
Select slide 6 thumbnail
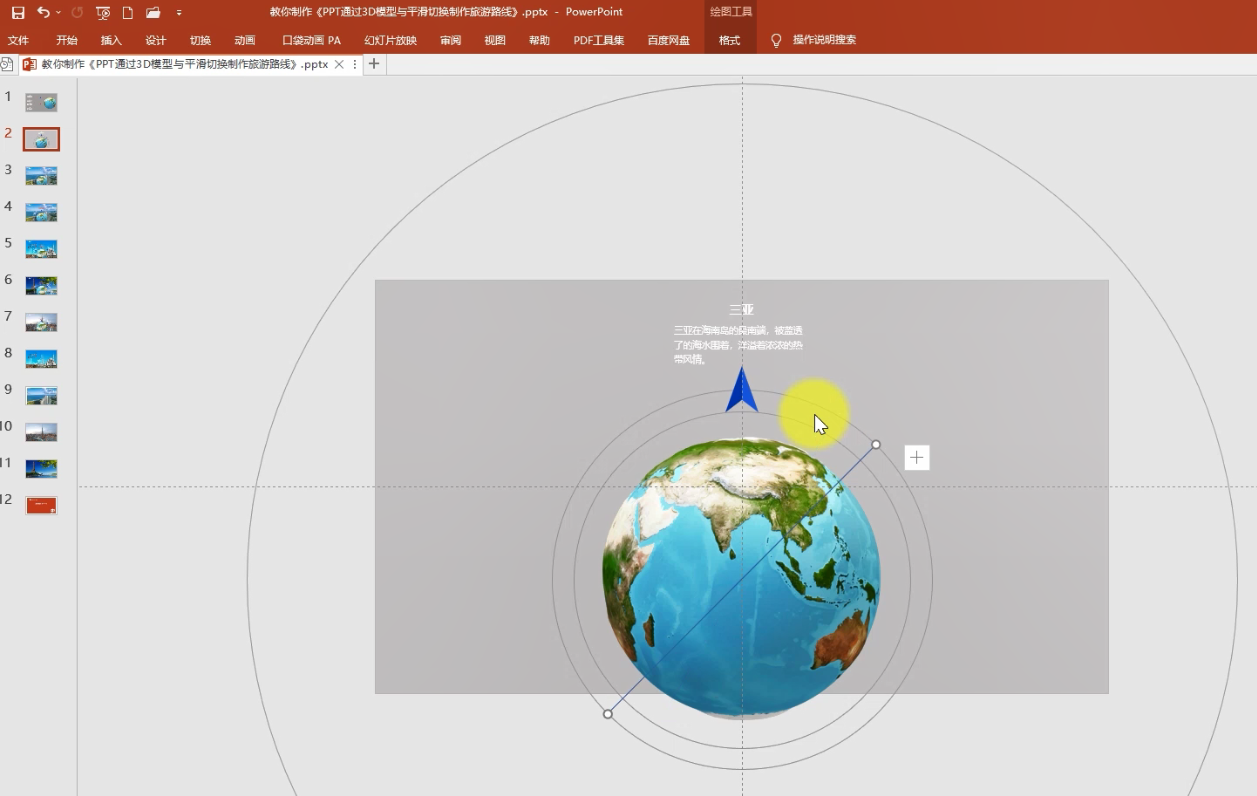[x=41, y=286]
